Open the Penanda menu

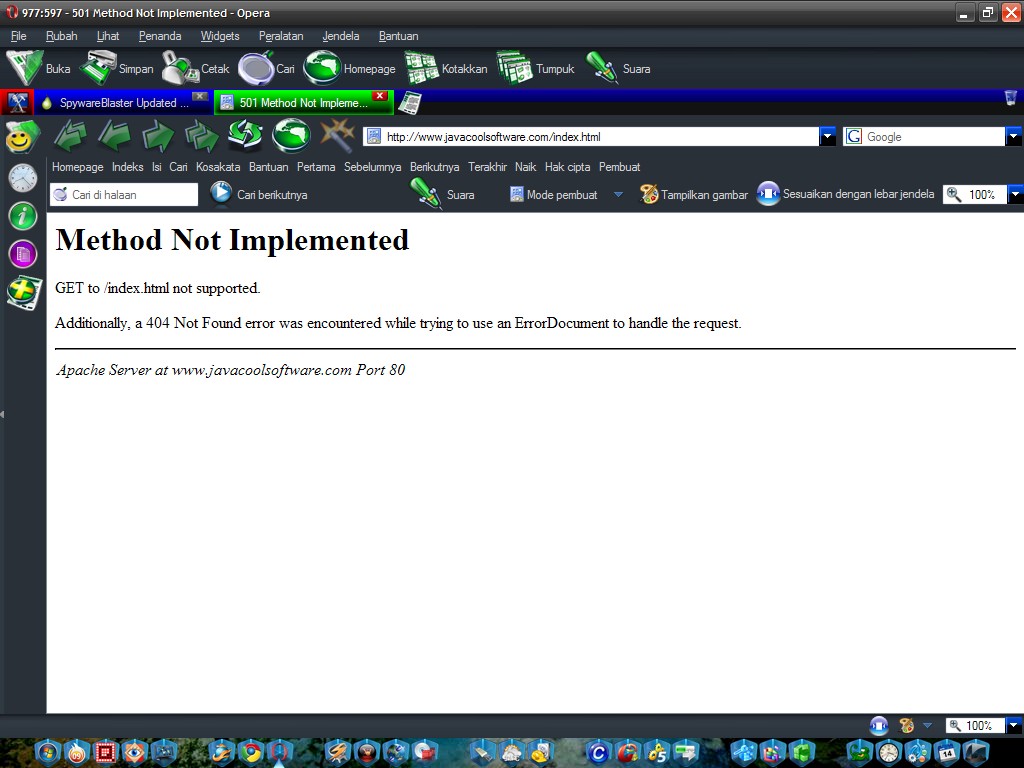click(160, 36)
